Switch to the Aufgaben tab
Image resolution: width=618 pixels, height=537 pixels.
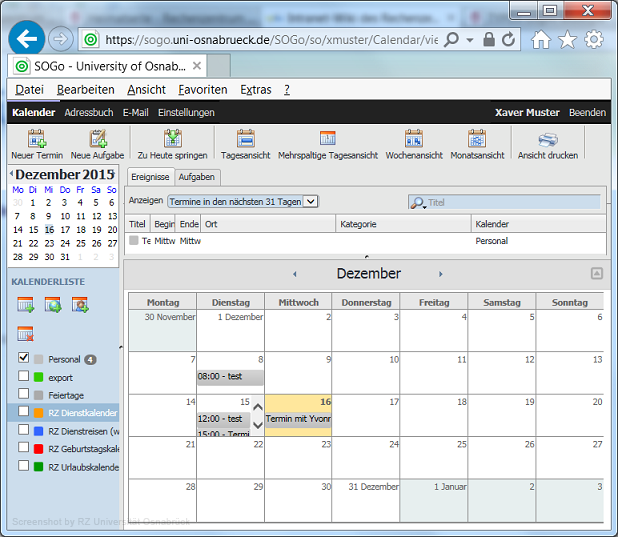(x=197, y=177)
